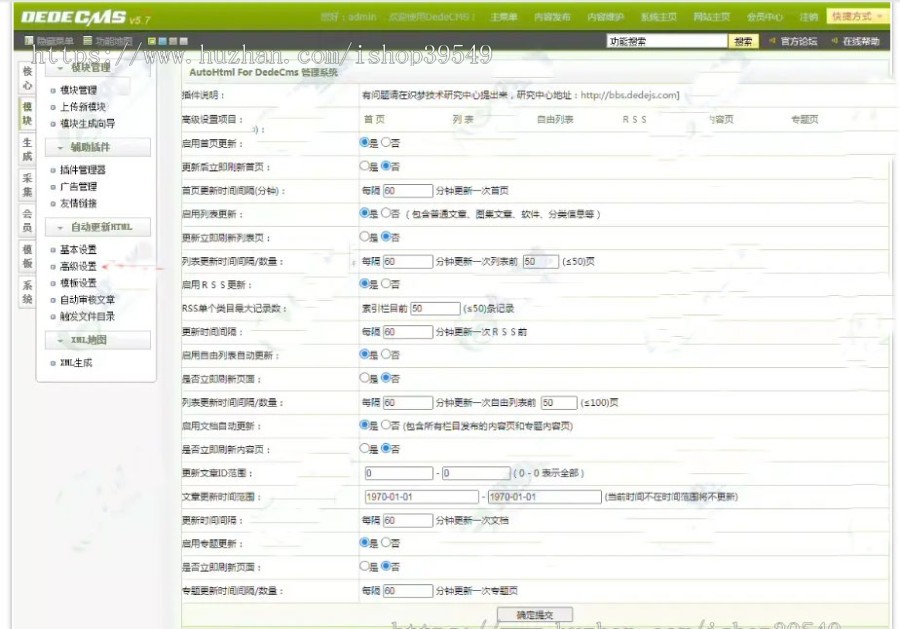Switch to the 系统 side tab
Screen dimensions: 900x629
27,292
